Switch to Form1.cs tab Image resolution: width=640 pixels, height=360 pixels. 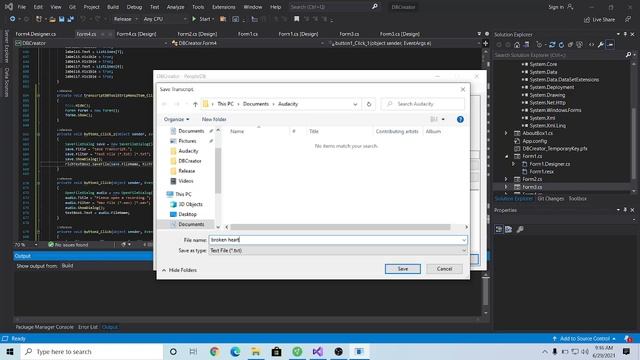pos(248,34)
